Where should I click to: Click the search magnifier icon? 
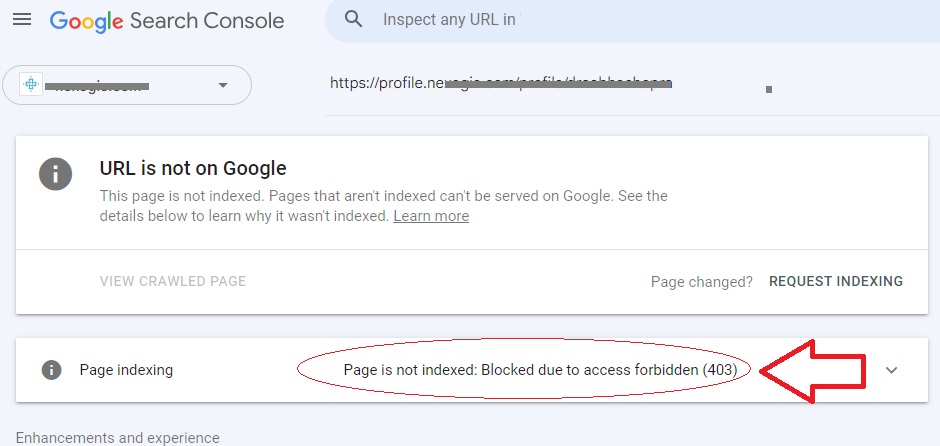click(354, 19)
